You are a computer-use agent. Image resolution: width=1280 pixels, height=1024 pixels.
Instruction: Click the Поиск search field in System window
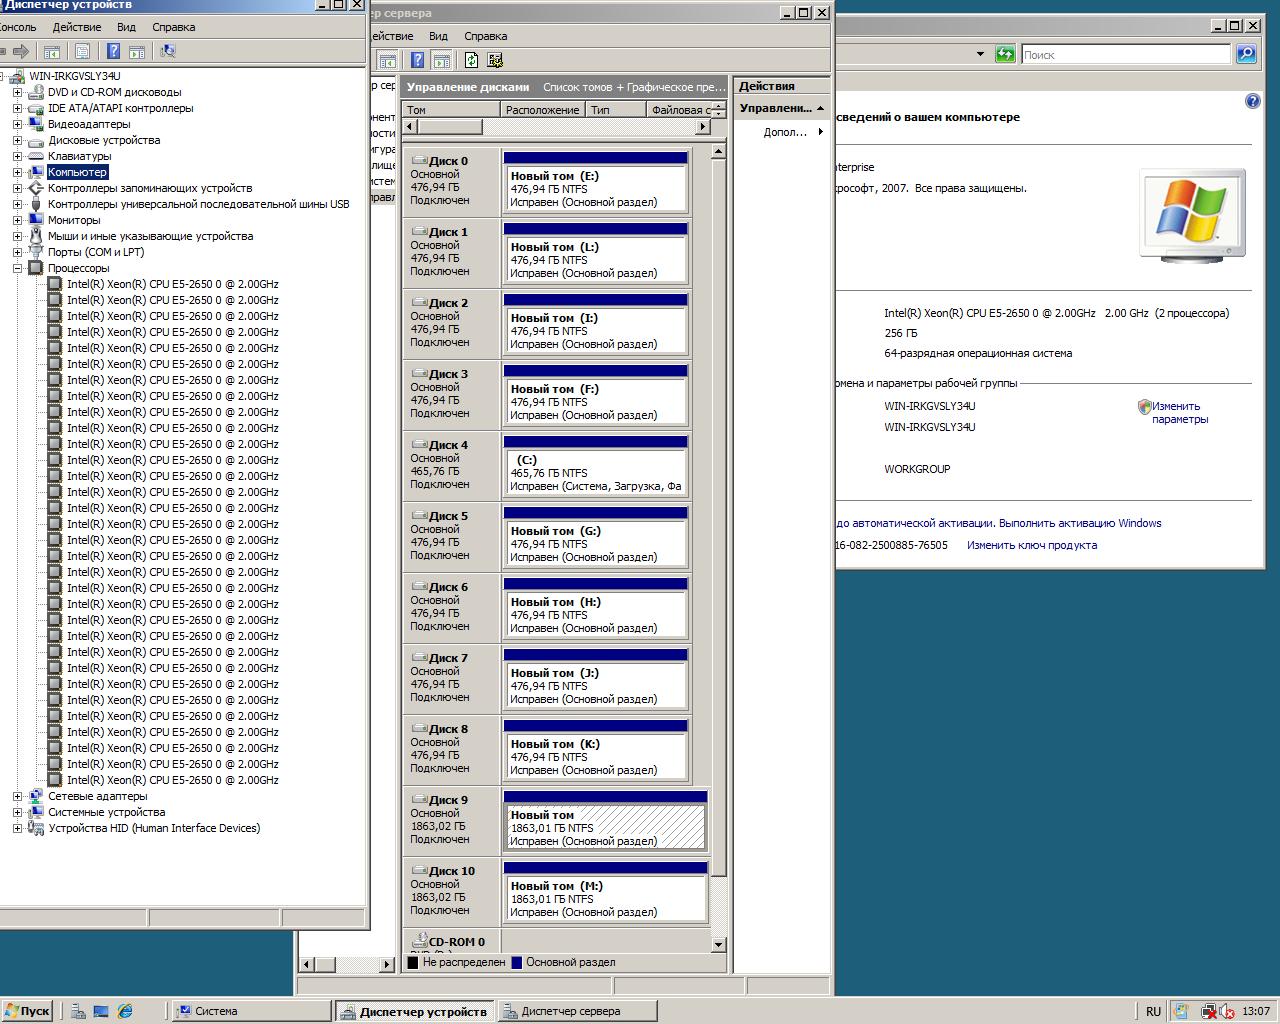point(1125,55)
